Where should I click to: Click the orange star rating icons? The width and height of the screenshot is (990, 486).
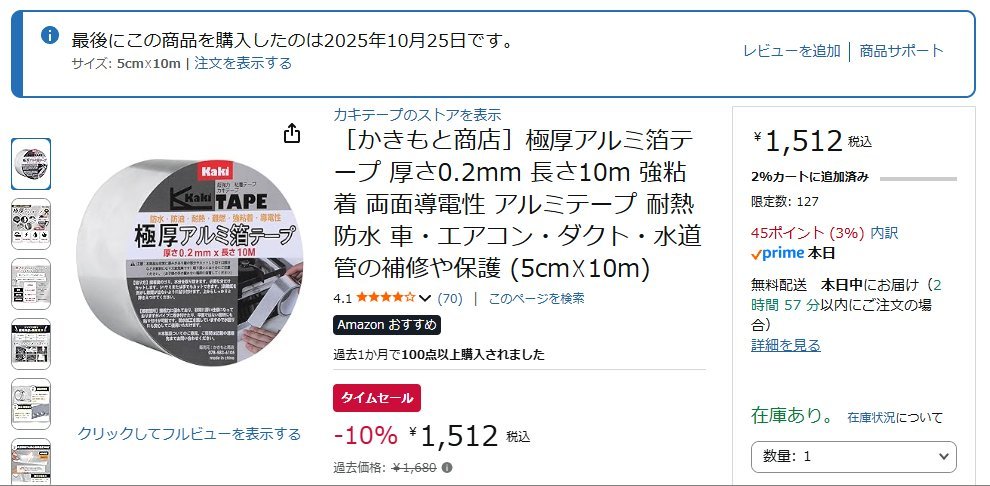pyautogui.click(x=385, y=298)
